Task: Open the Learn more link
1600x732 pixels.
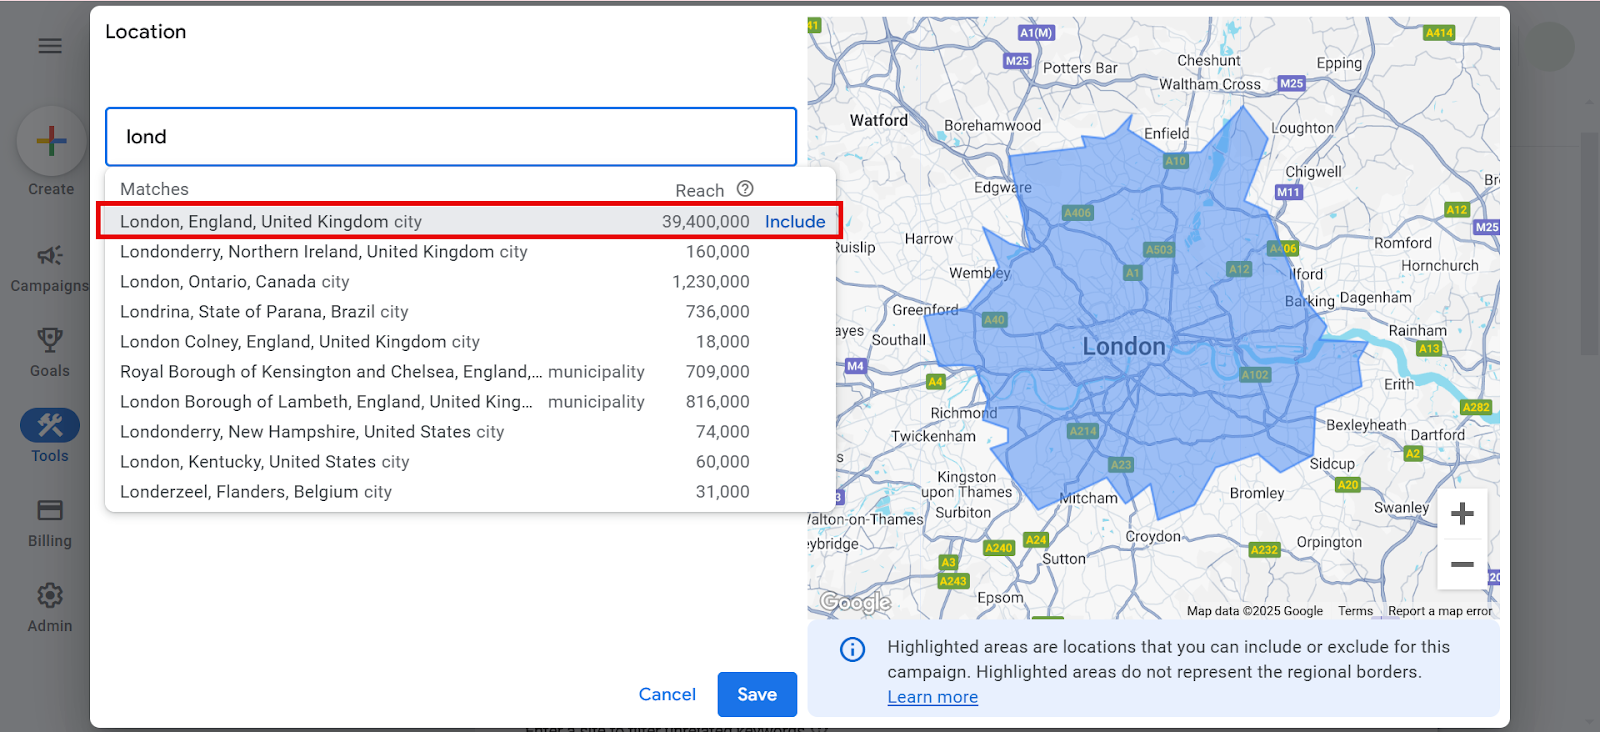Action: pyautogui.click(x=932, y=697)
